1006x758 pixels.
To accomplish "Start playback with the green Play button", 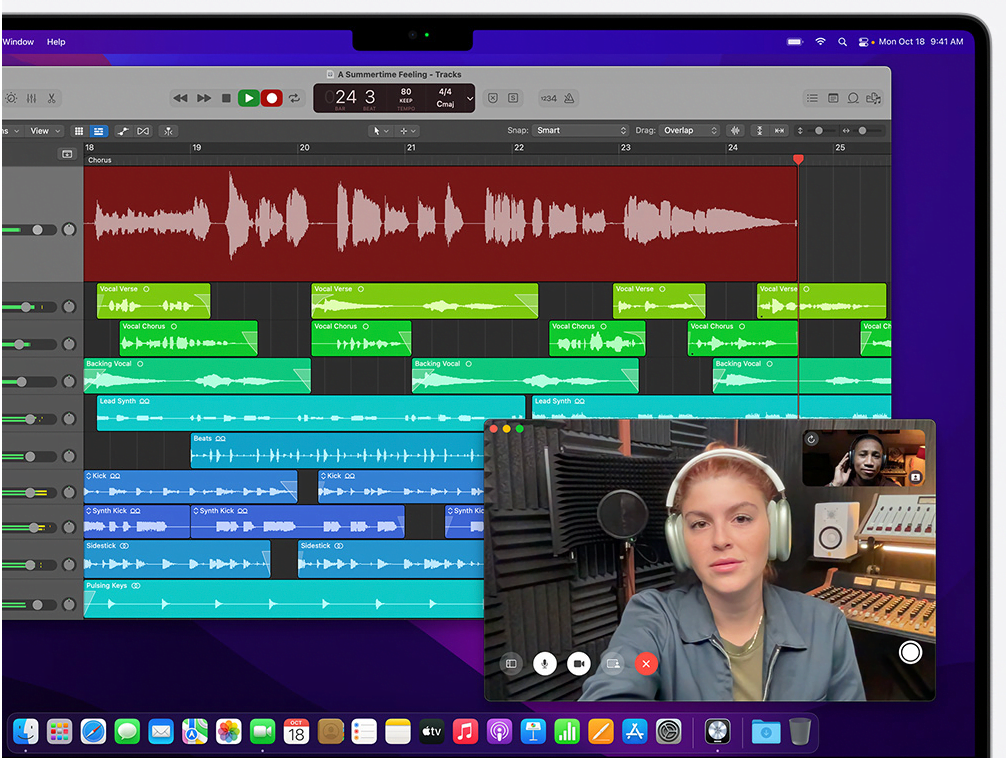I will 249,98.
